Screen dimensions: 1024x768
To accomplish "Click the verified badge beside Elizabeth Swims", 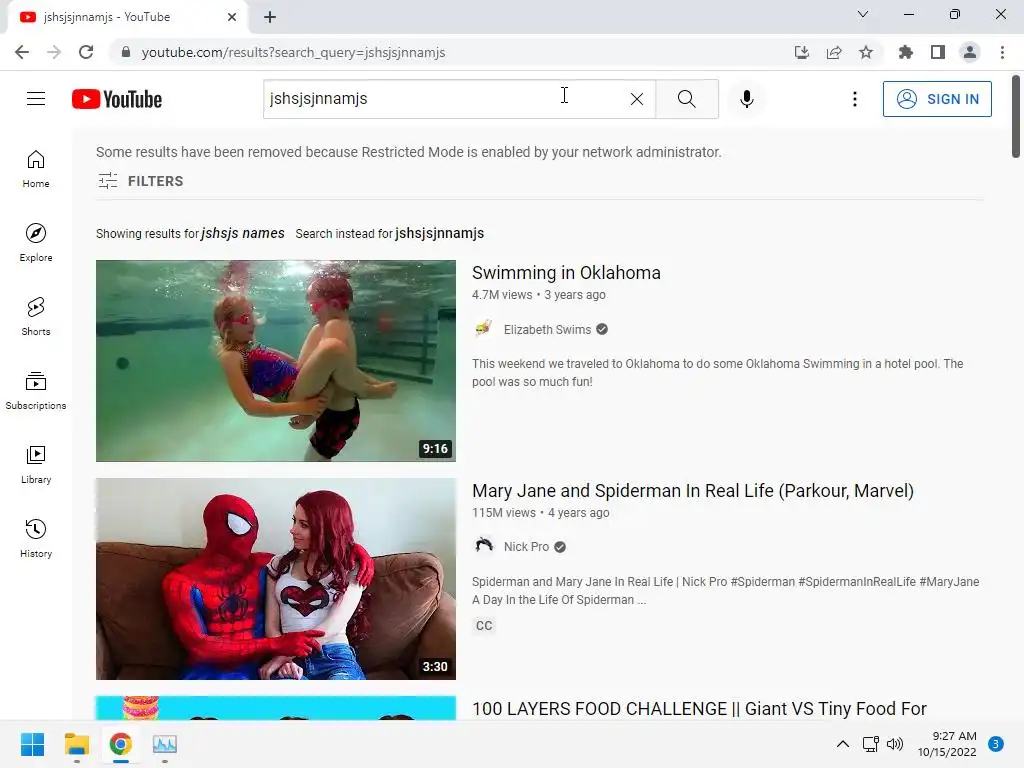I will (602, 330).
